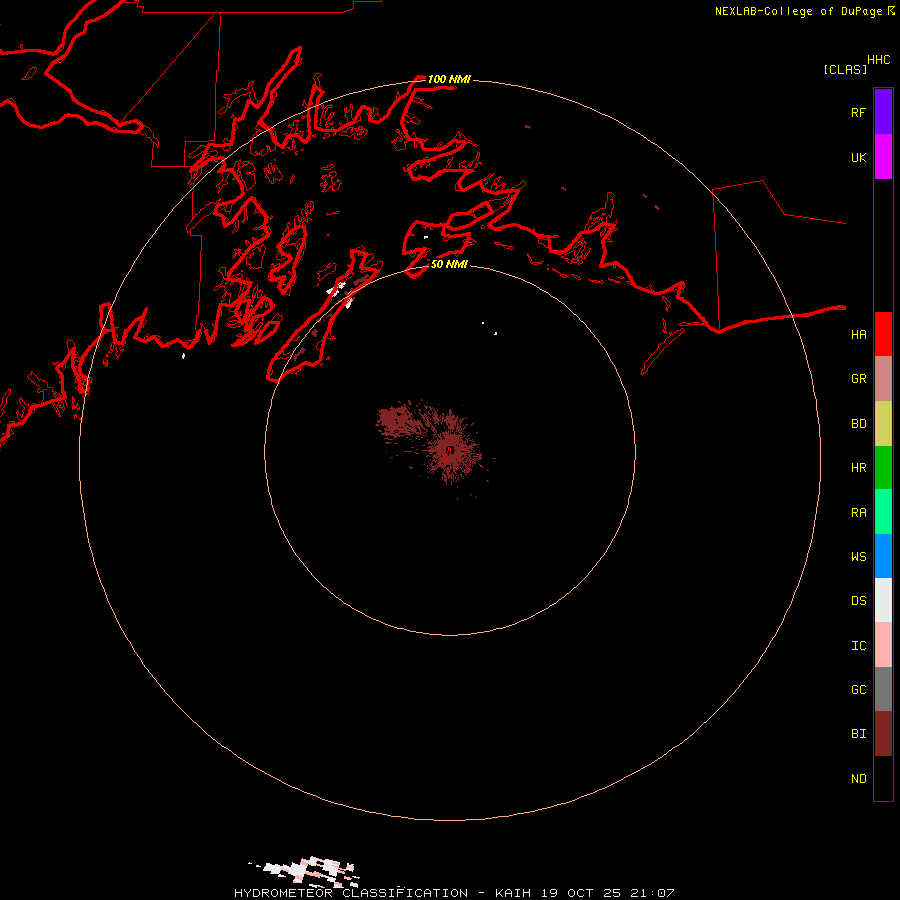This screenshot has width=900, height=900.
Task: Click the GR graupel color swatch
Action: (x=883, y=379)
